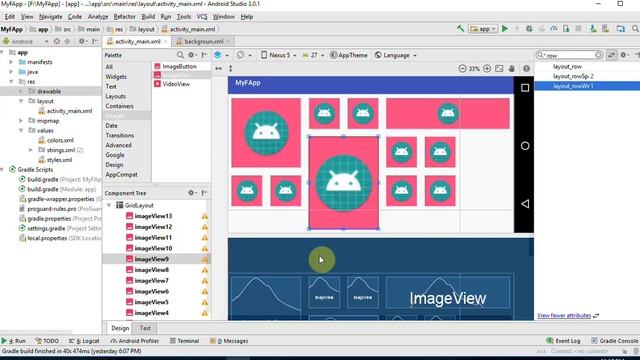
Task: Click the AppTheme theme button
Action: tap(349, 55)
